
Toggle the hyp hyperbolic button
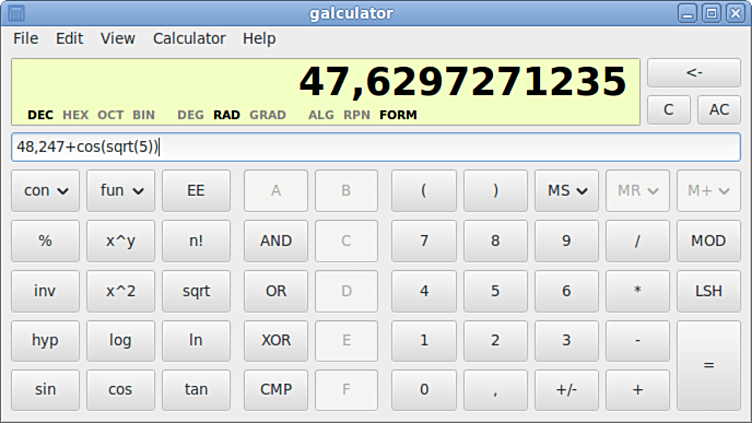pos(45,340)
